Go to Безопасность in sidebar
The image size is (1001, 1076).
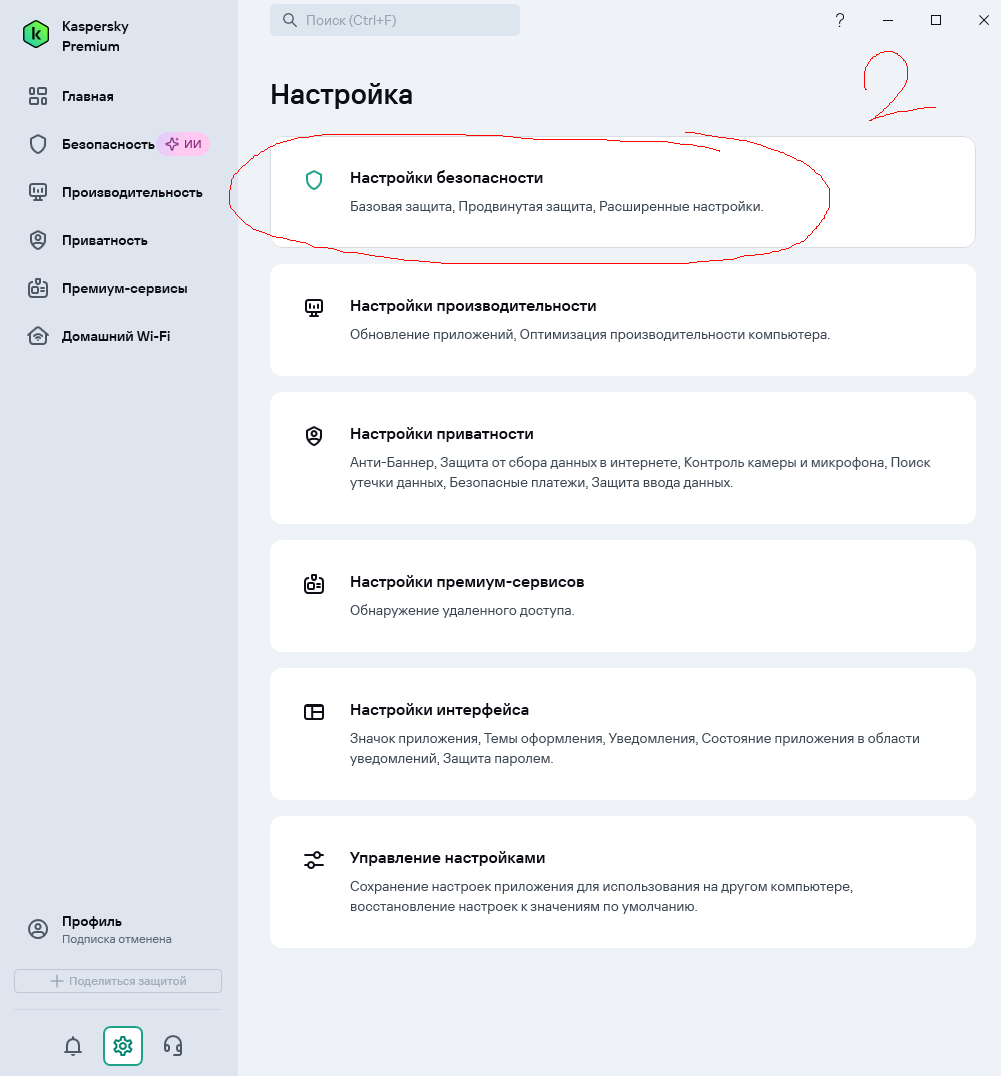[108, 144]
